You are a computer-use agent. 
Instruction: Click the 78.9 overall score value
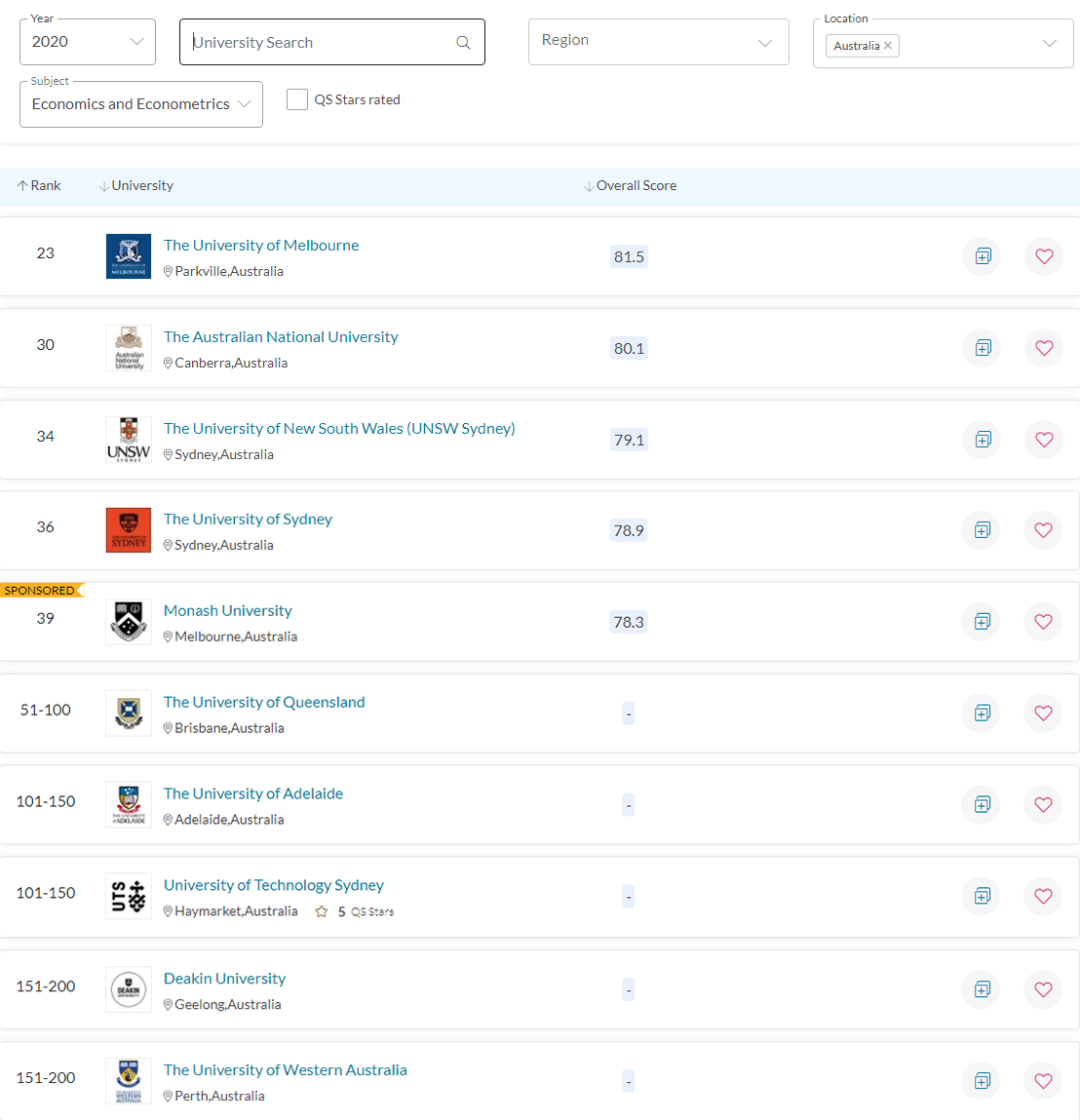pos(629,530)
